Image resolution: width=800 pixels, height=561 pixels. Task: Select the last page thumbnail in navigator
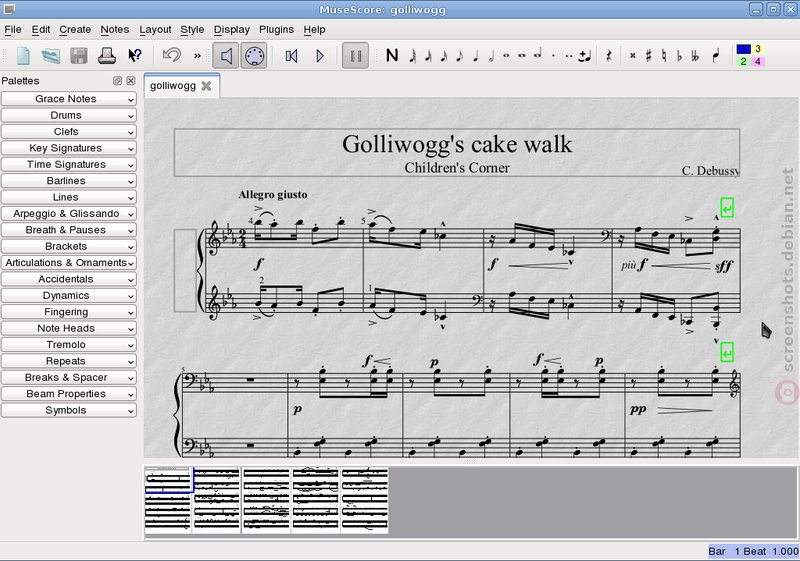[365, 500]
